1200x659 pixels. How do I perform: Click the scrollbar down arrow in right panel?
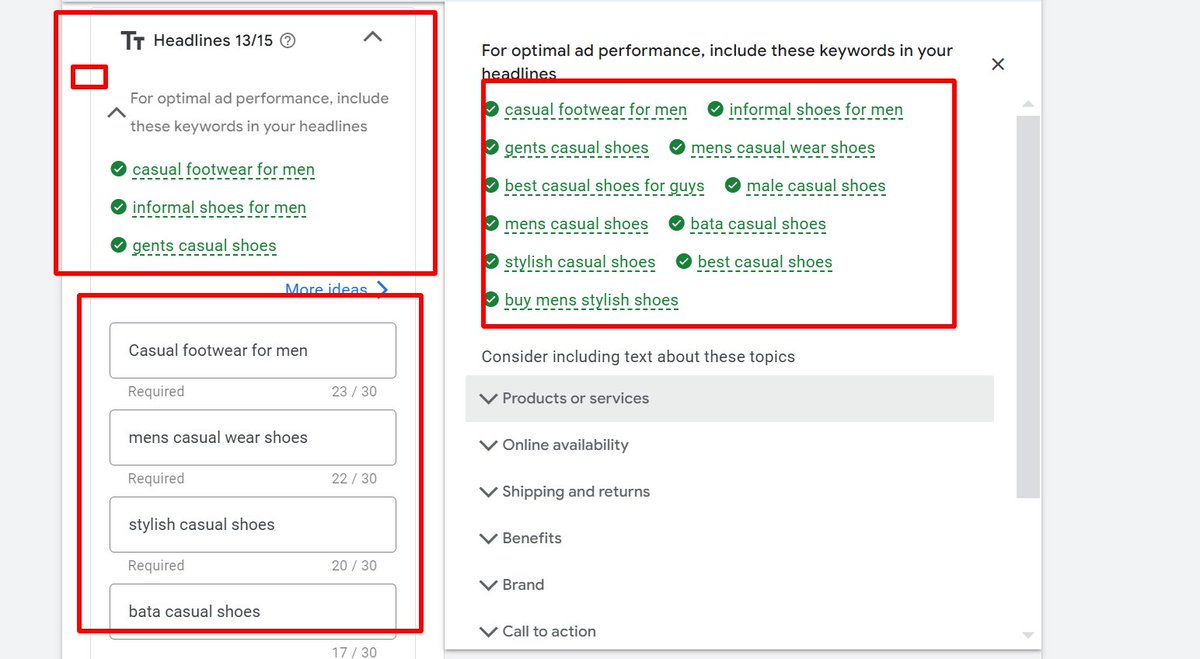click(1028, 635)
